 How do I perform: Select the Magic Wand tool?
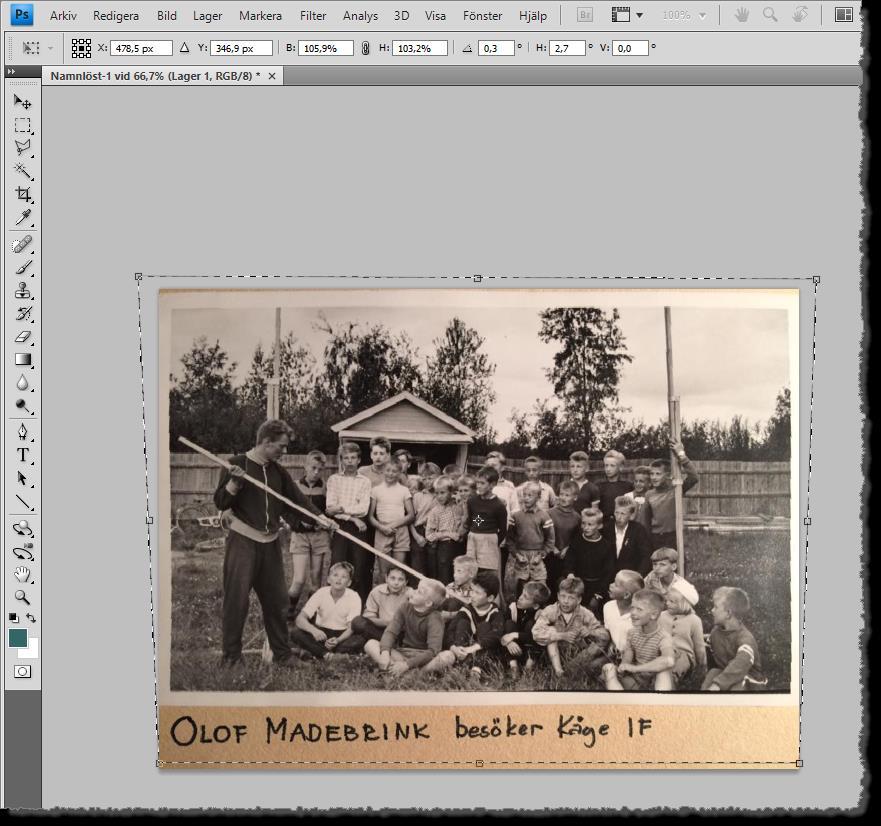tap(22, 171)
